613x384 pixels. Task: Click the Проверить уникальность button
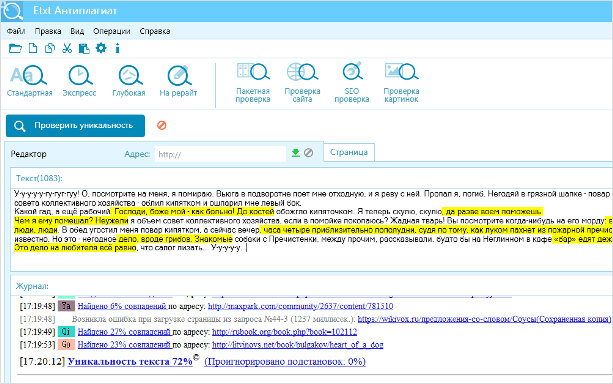(75, 126)
